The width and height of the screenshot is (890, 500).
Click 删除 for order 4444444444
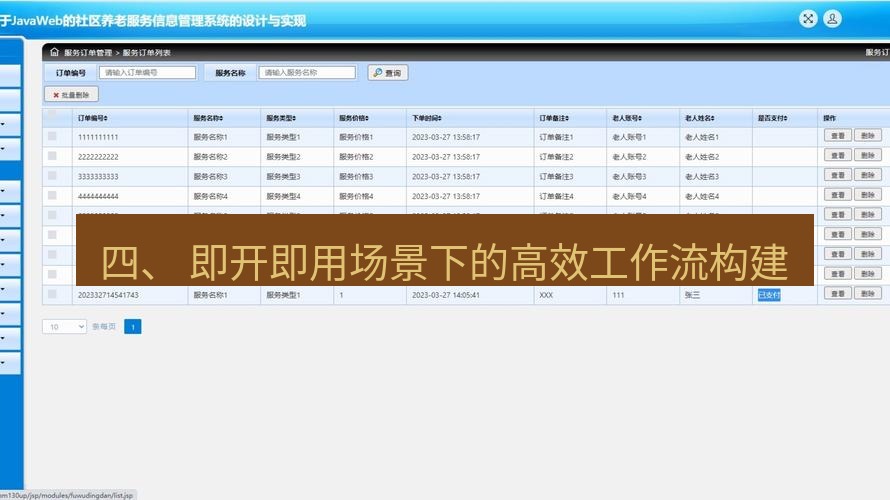tap(868, 195)
